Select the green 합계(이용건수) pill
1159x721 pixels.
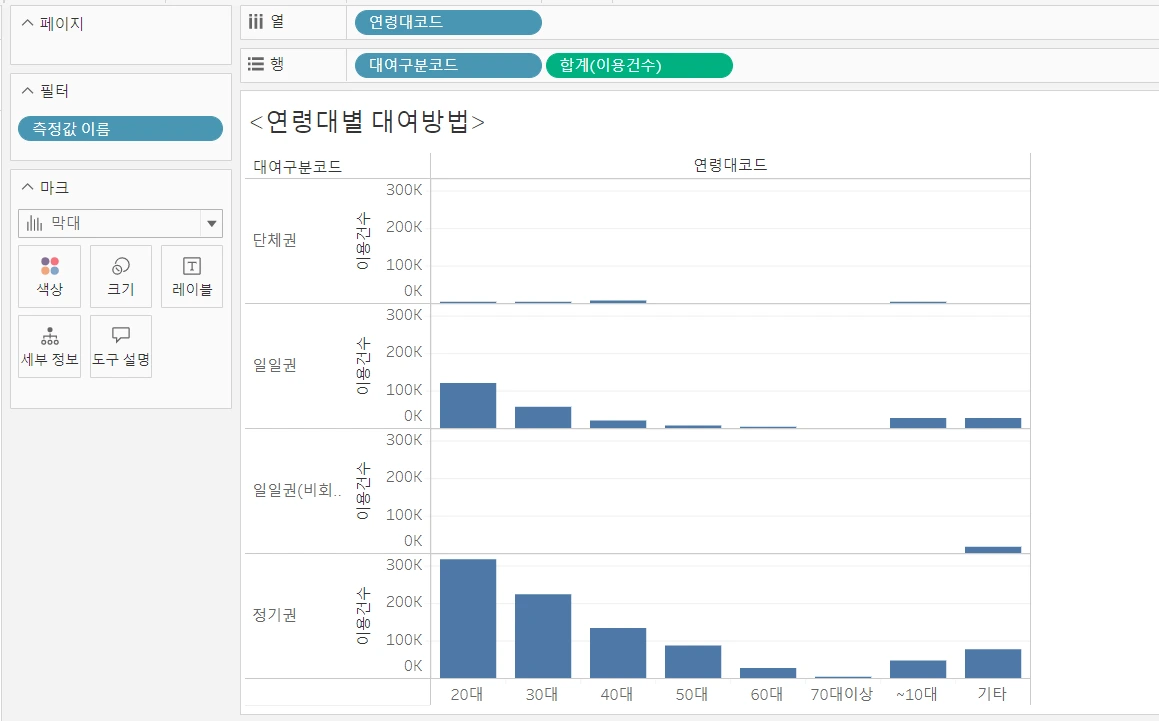638,64
